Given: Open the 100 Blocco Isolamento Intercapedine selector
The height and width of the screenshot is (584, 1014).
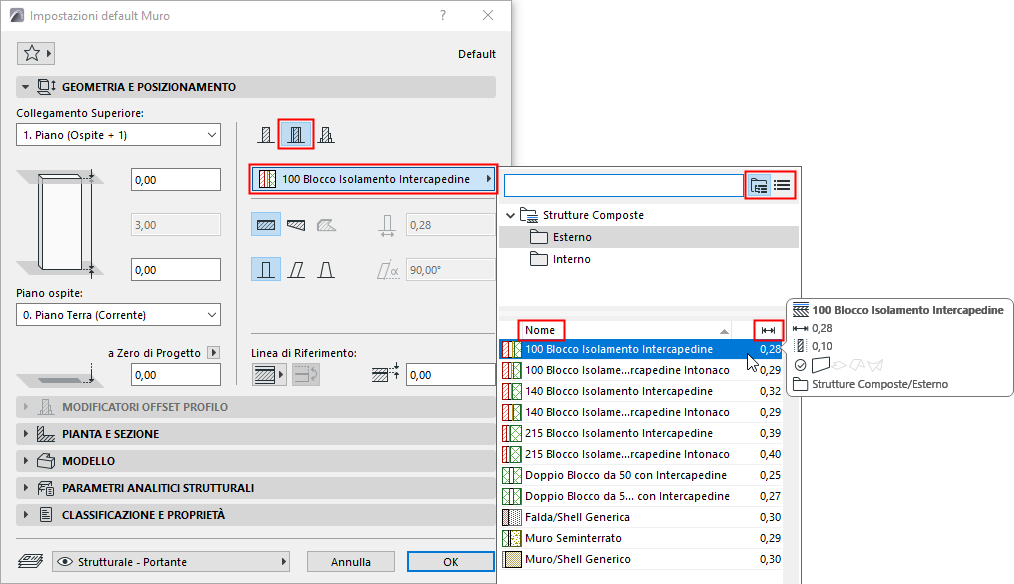Looking at the screenshot, I should point(373,179).
